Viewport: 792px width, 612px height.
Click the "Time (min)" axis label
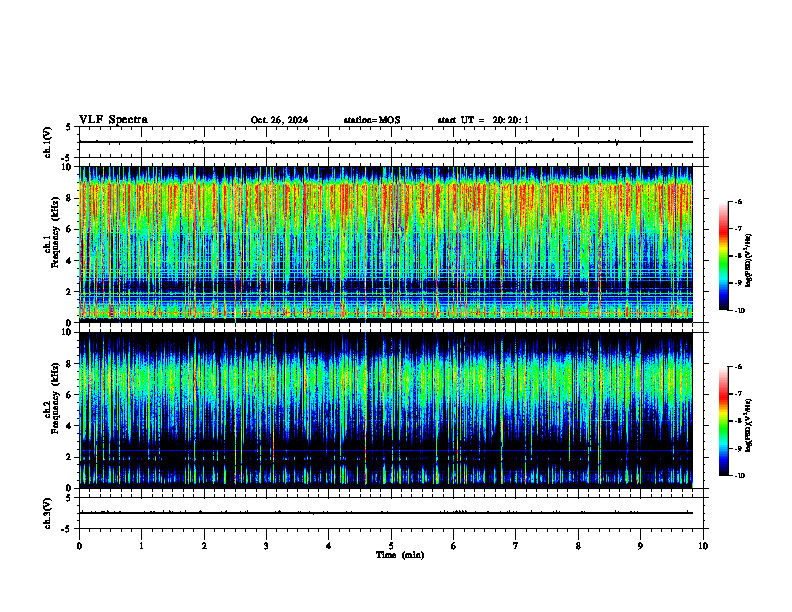(400, 555)
